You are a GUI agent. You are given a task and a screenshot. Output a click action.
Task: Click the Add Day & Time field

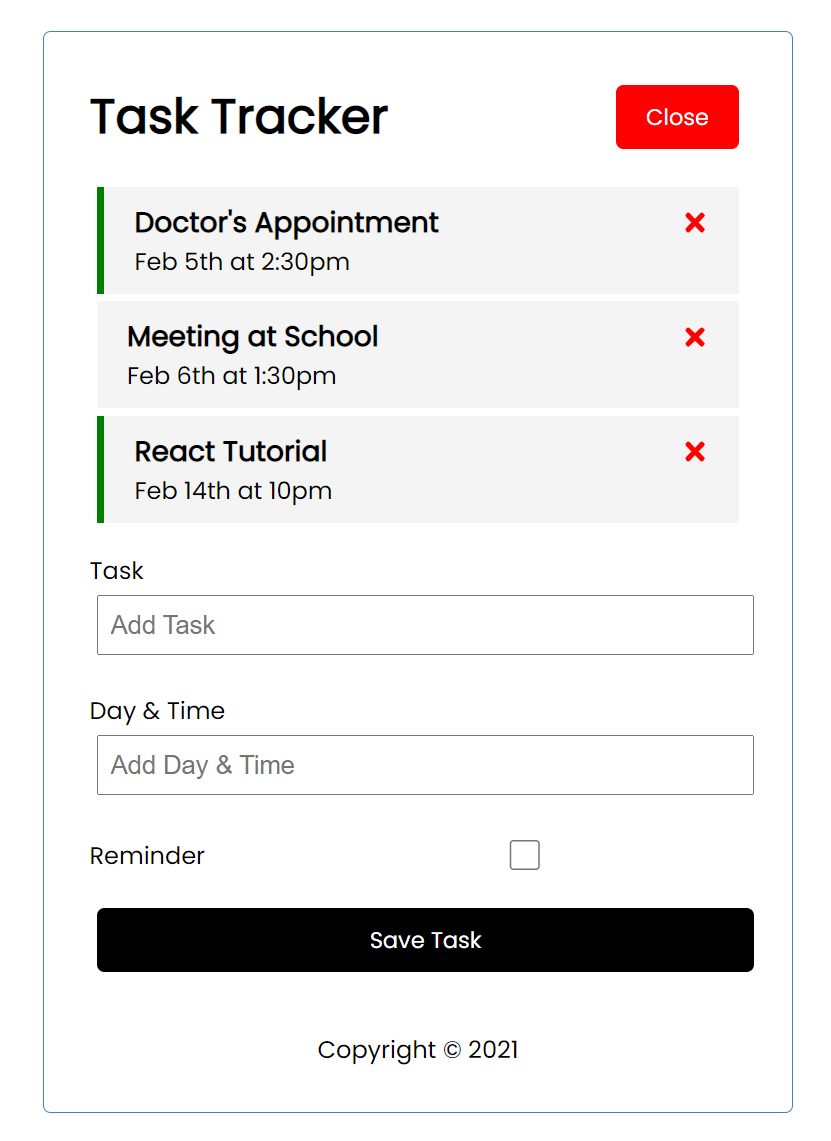425,765
